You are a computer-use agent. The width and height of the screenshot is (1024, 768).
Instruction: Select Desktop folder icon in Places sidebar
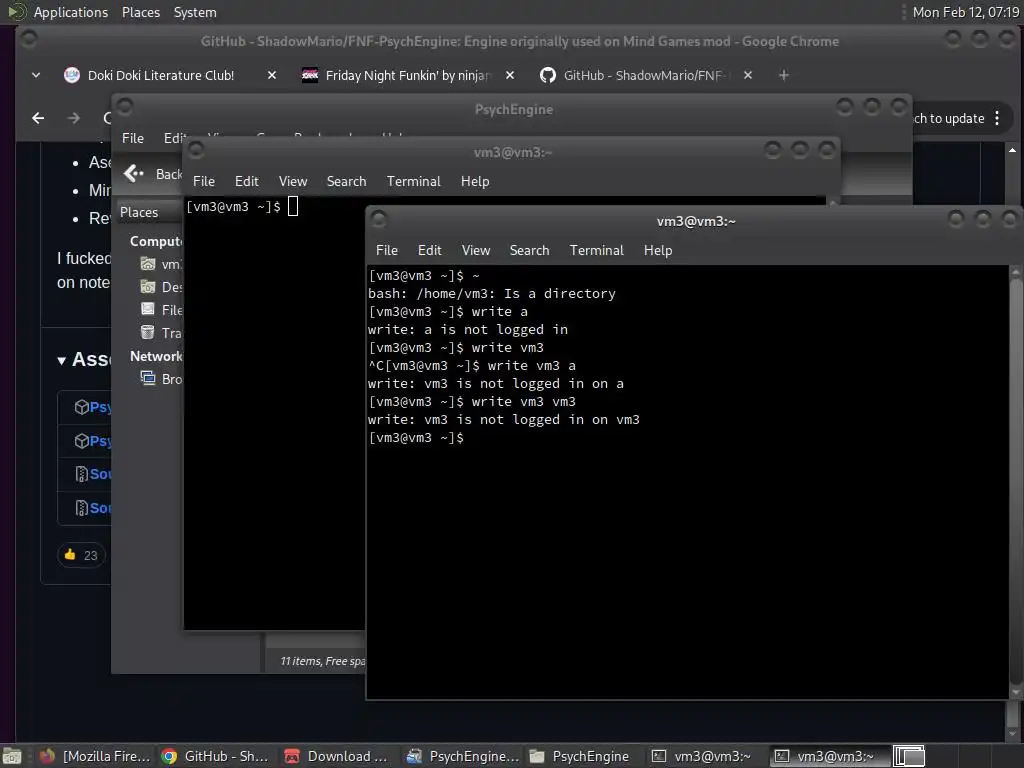(148, 287)
